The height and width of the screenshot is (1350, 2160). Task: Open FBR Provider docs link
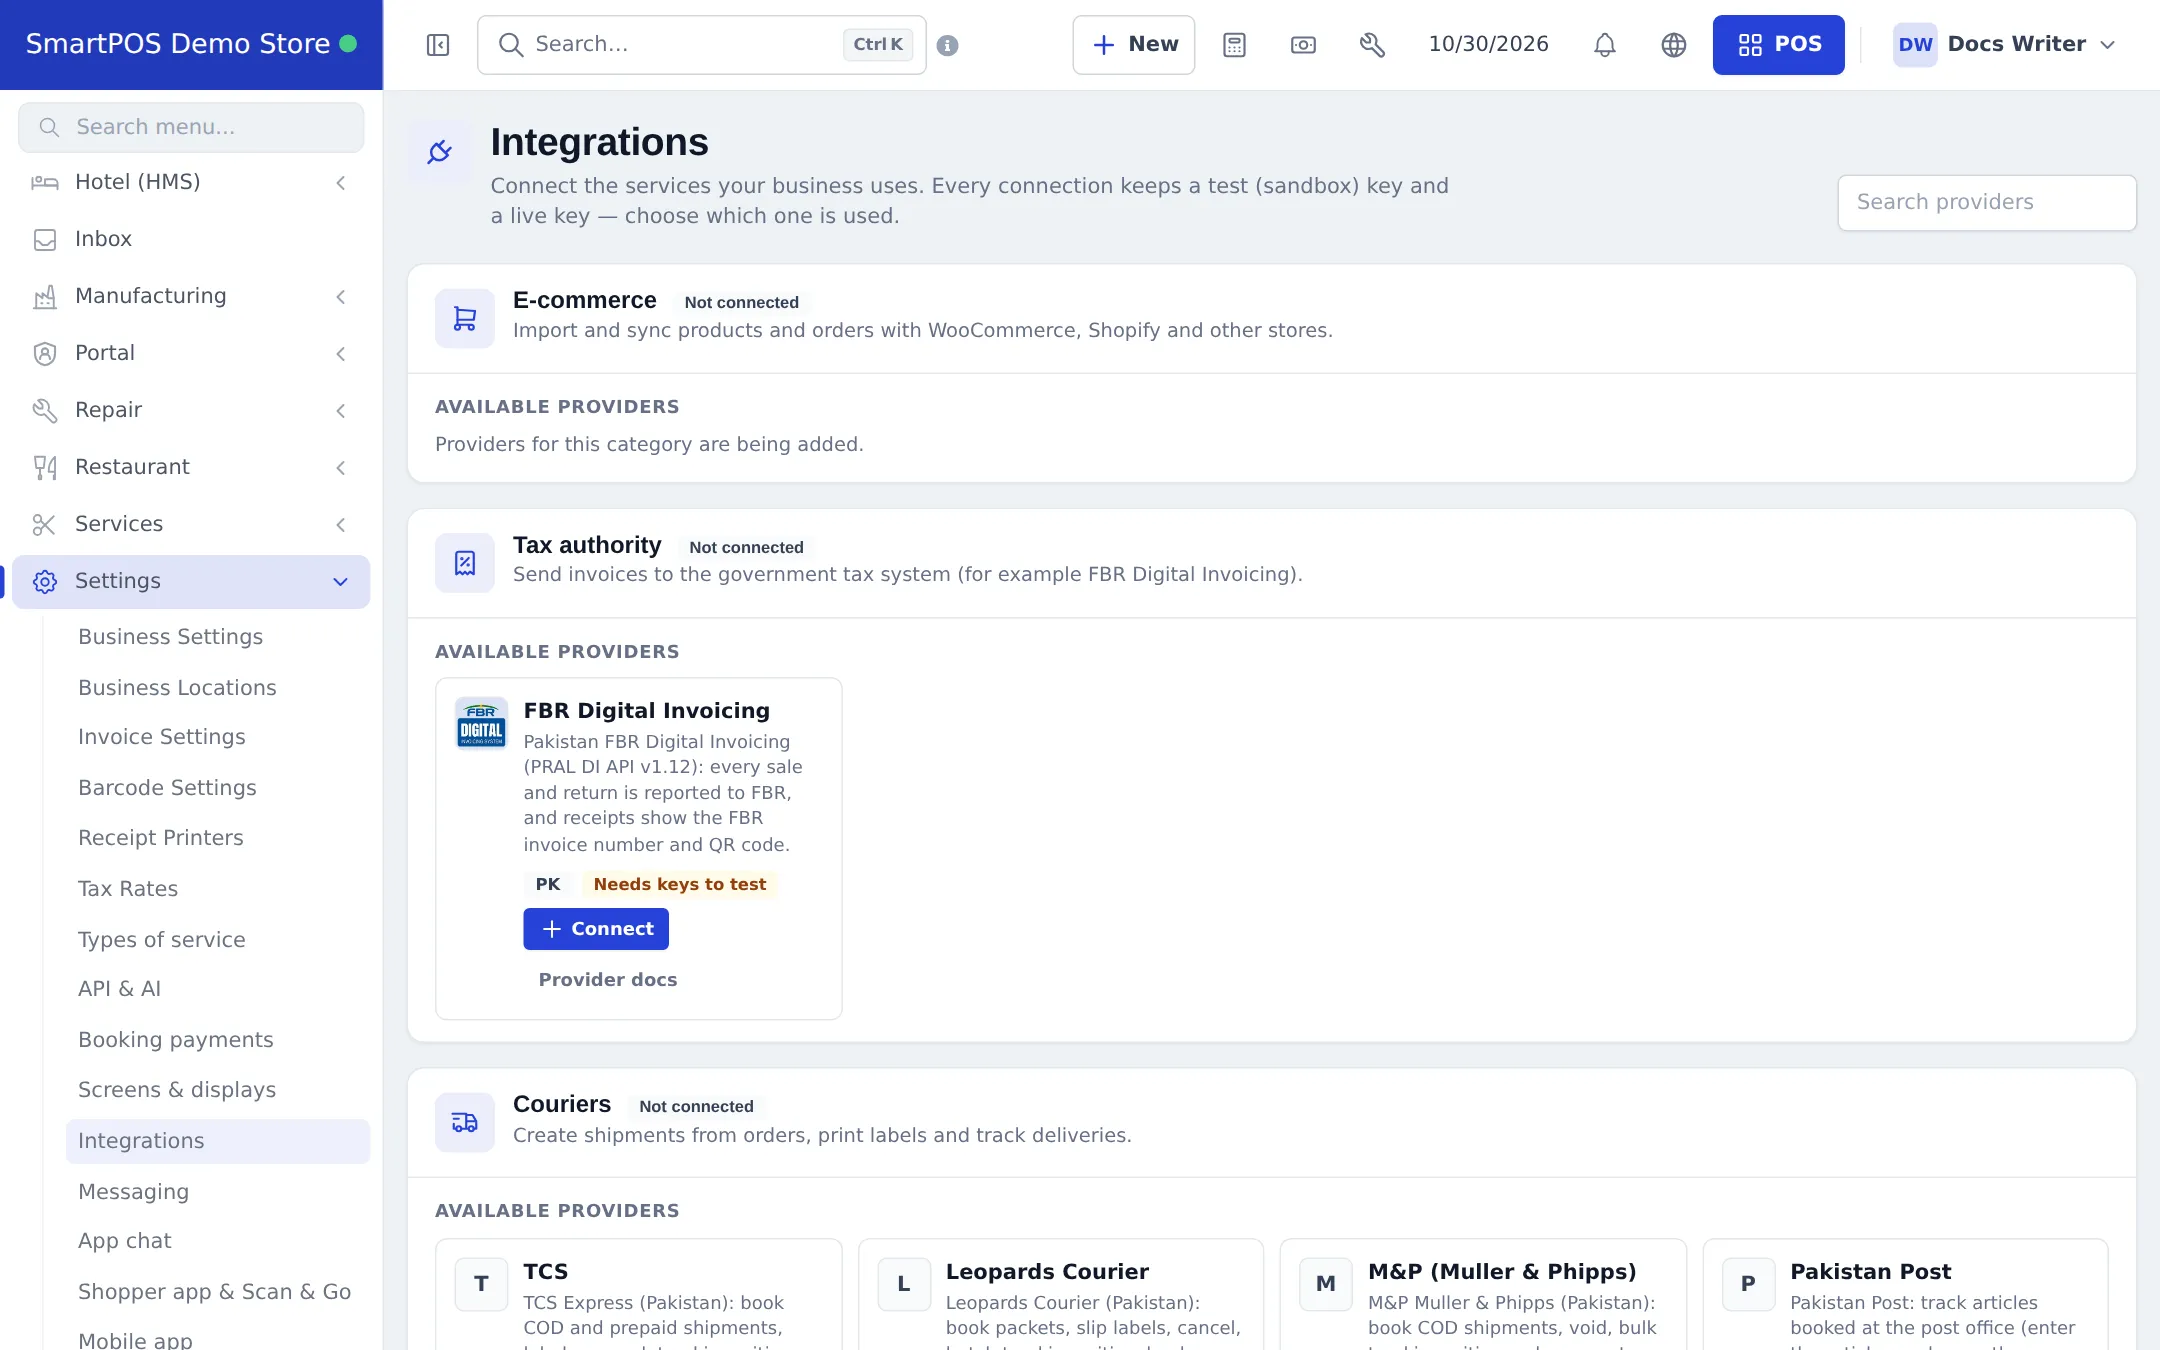point(608,980)
